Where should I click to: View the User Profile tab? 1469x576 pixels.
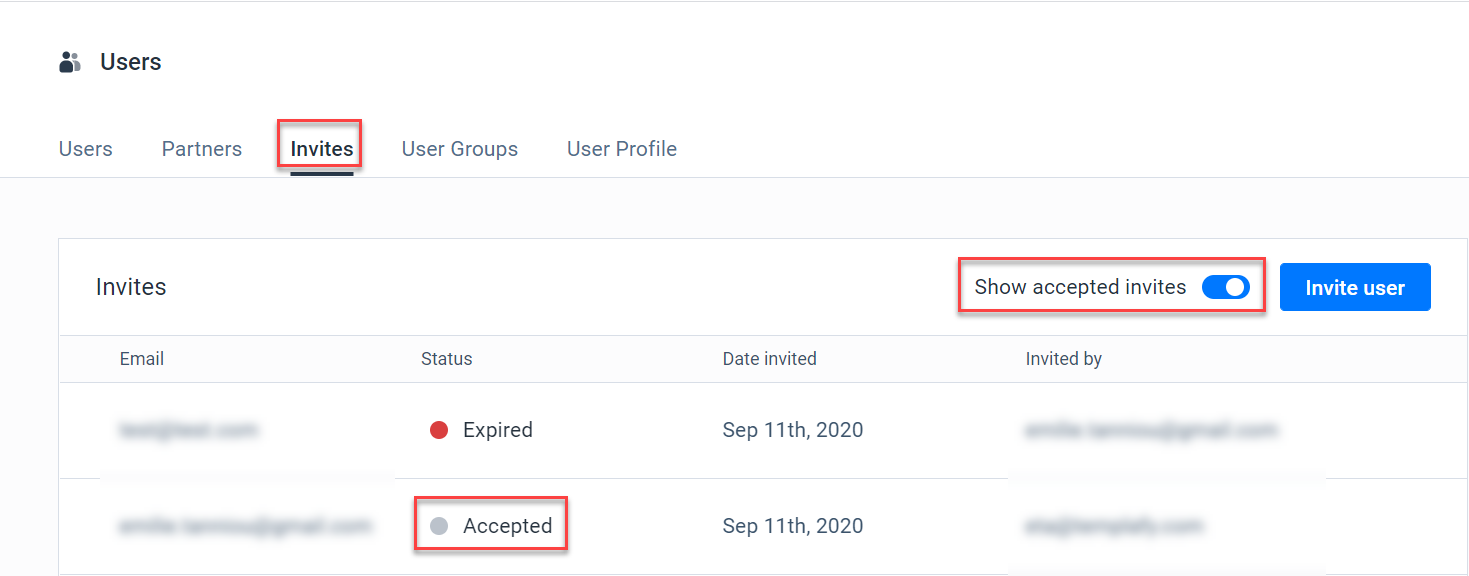coord(621,148)
